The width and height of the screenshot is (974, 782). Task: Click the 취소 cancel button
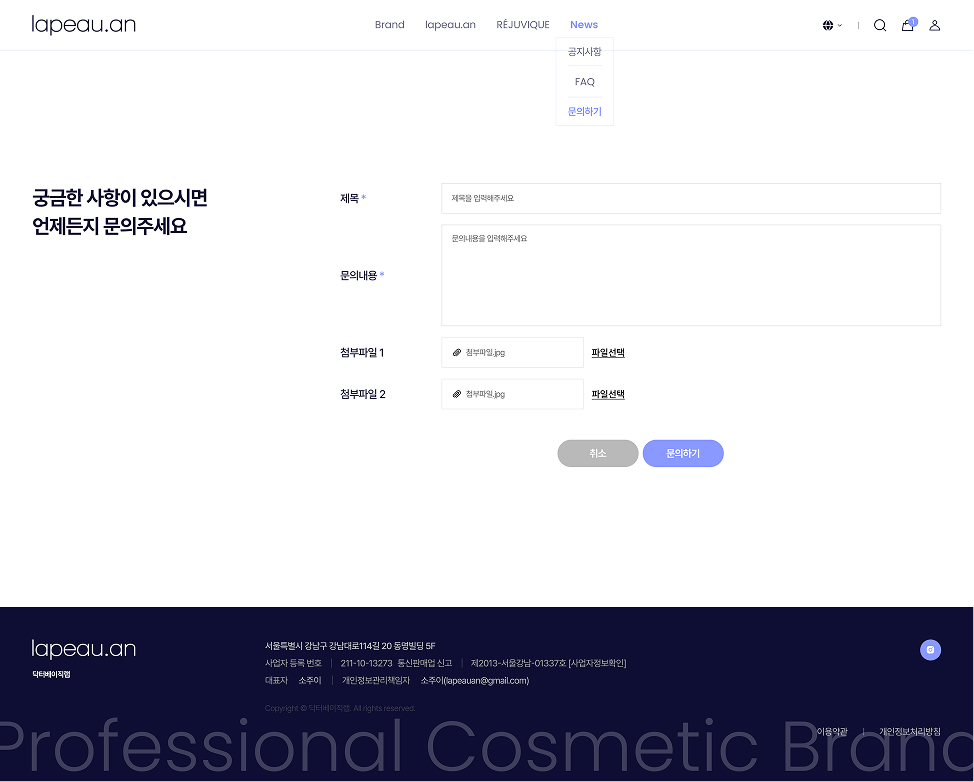[x=598, y=453]
